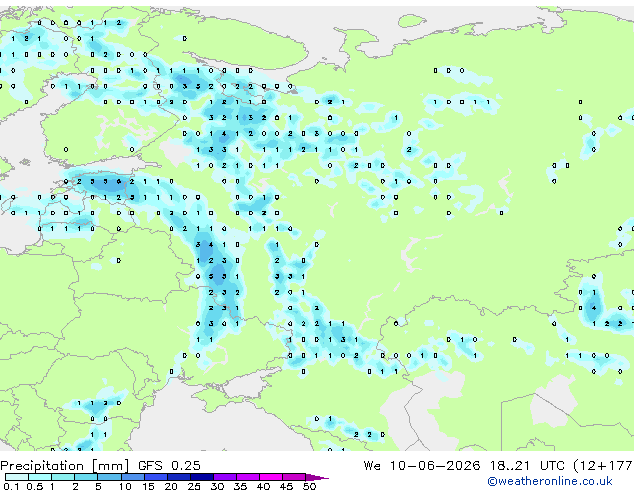The height and width of the screenshot is (490, 634).
Task: Click the legend arrow tip above 50
Action: pos(317,477)
